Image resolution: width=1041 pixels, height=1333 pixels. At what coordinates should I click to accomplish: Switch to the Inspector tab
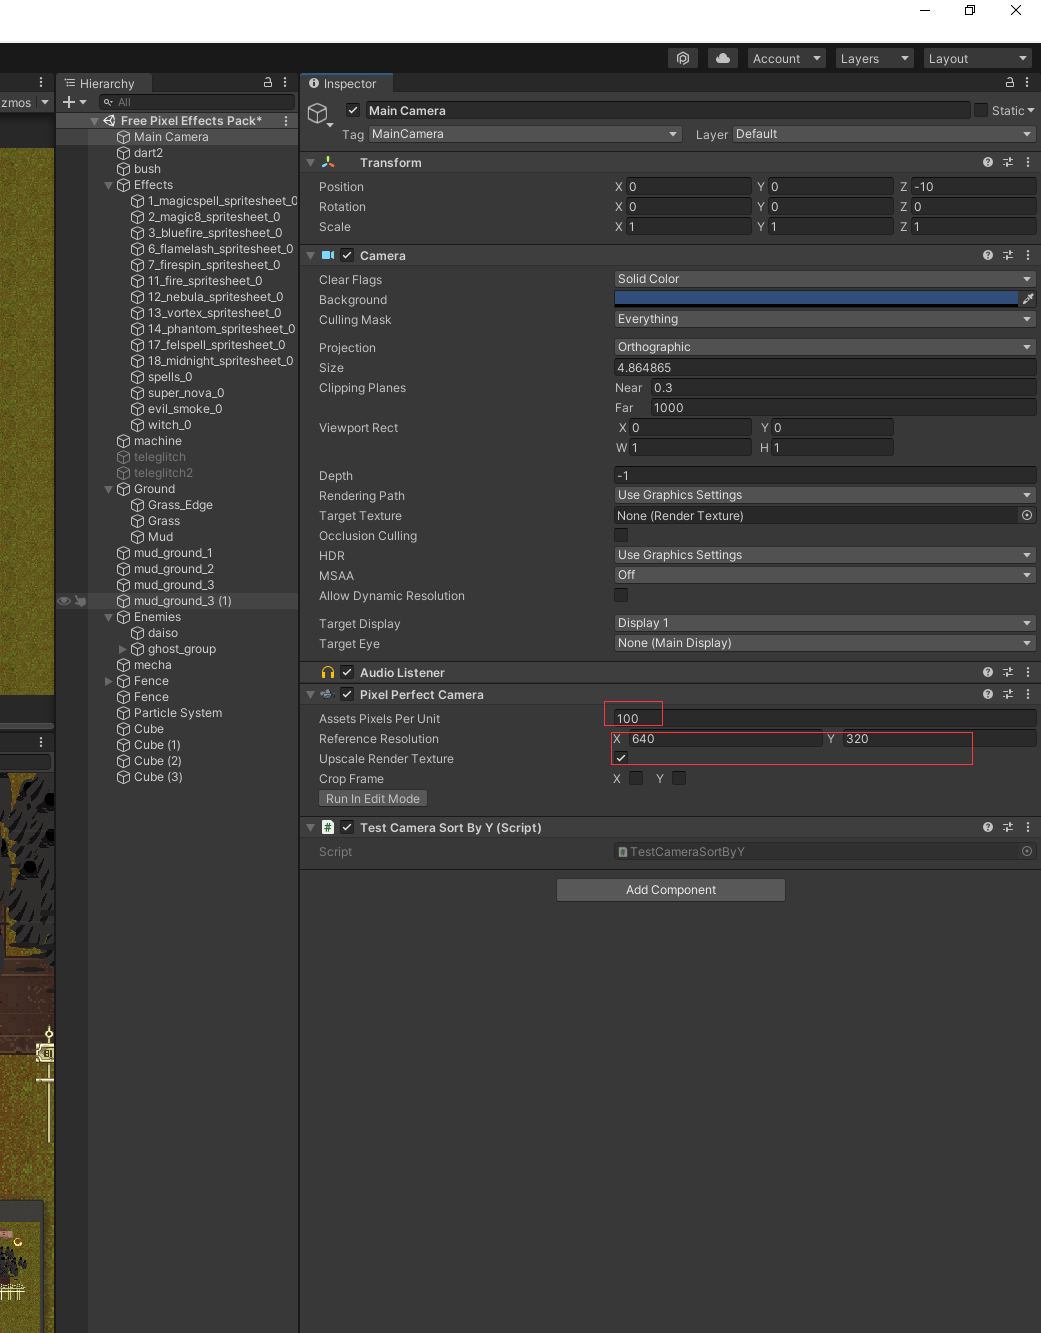coord(345,84)
